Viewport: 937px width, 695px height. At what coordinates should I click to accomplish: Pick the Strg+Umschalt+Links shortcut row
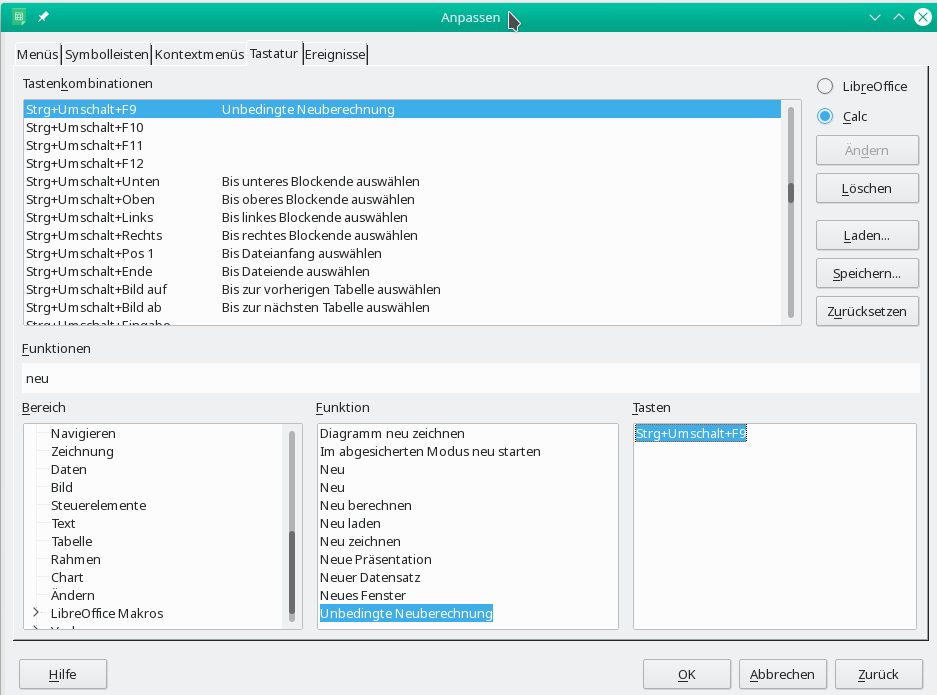click(x=402, y=217)
